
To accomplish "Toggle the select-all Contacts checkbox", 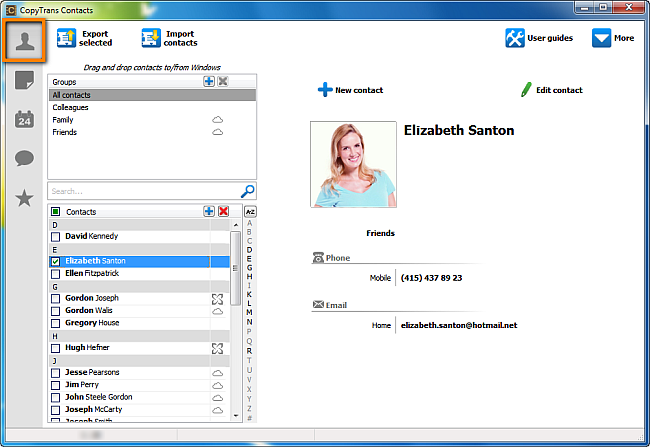I will pyautogui.click(x=56, y=212).
